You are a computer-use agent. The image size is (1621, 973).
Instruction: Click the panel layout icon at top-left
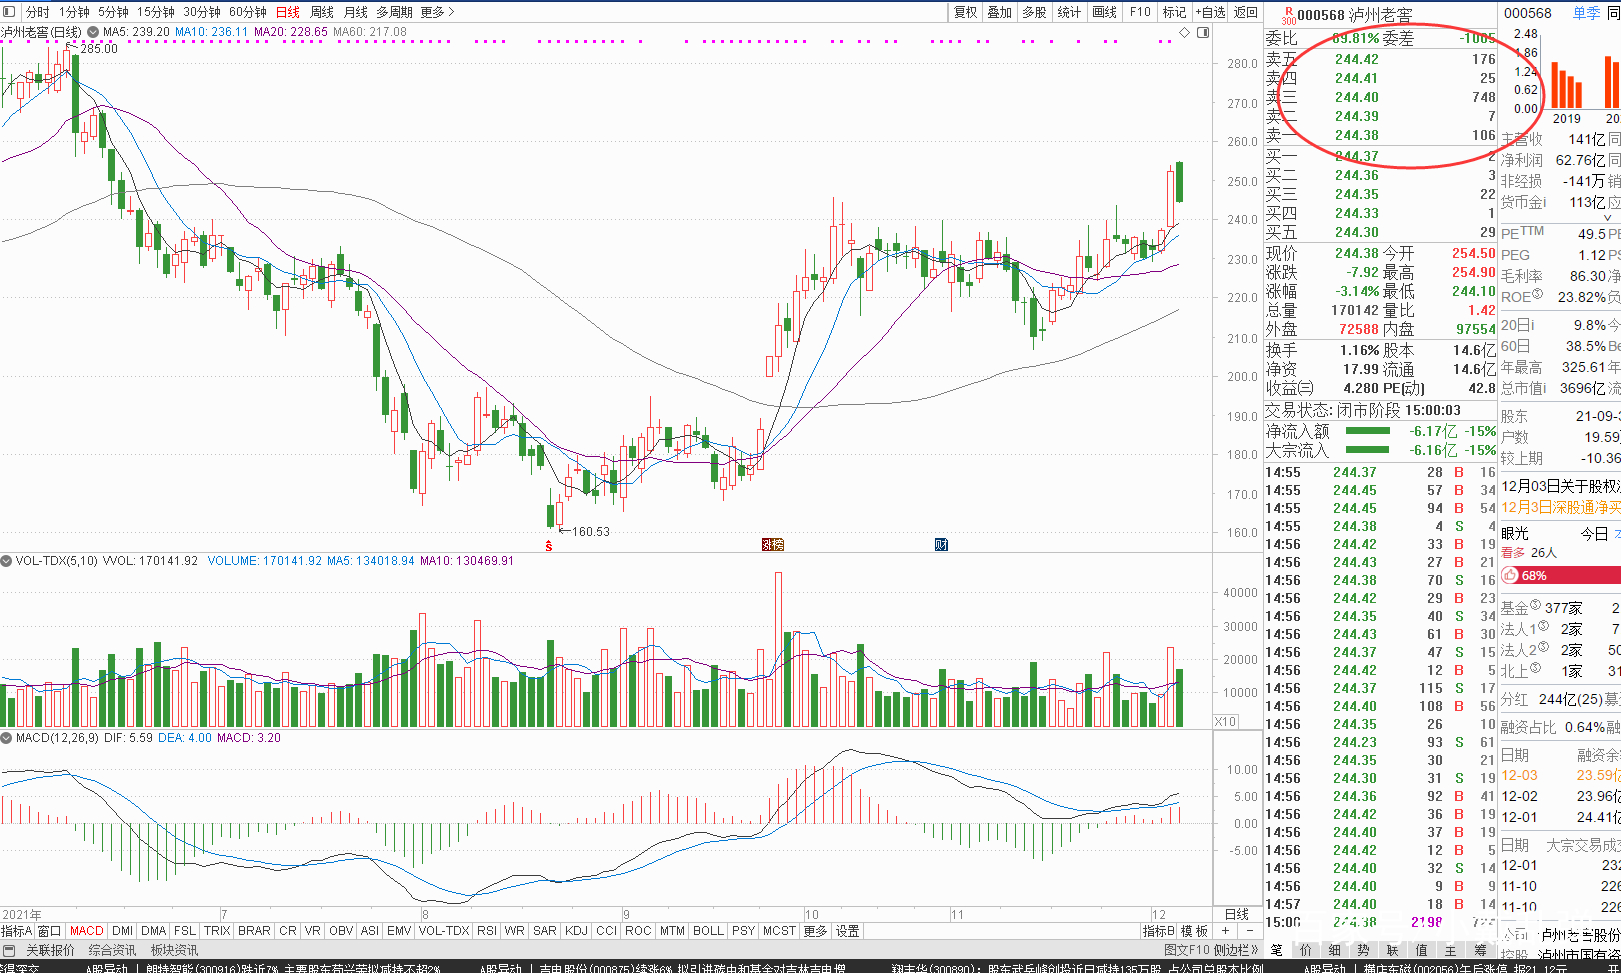[x=10, y=12]
